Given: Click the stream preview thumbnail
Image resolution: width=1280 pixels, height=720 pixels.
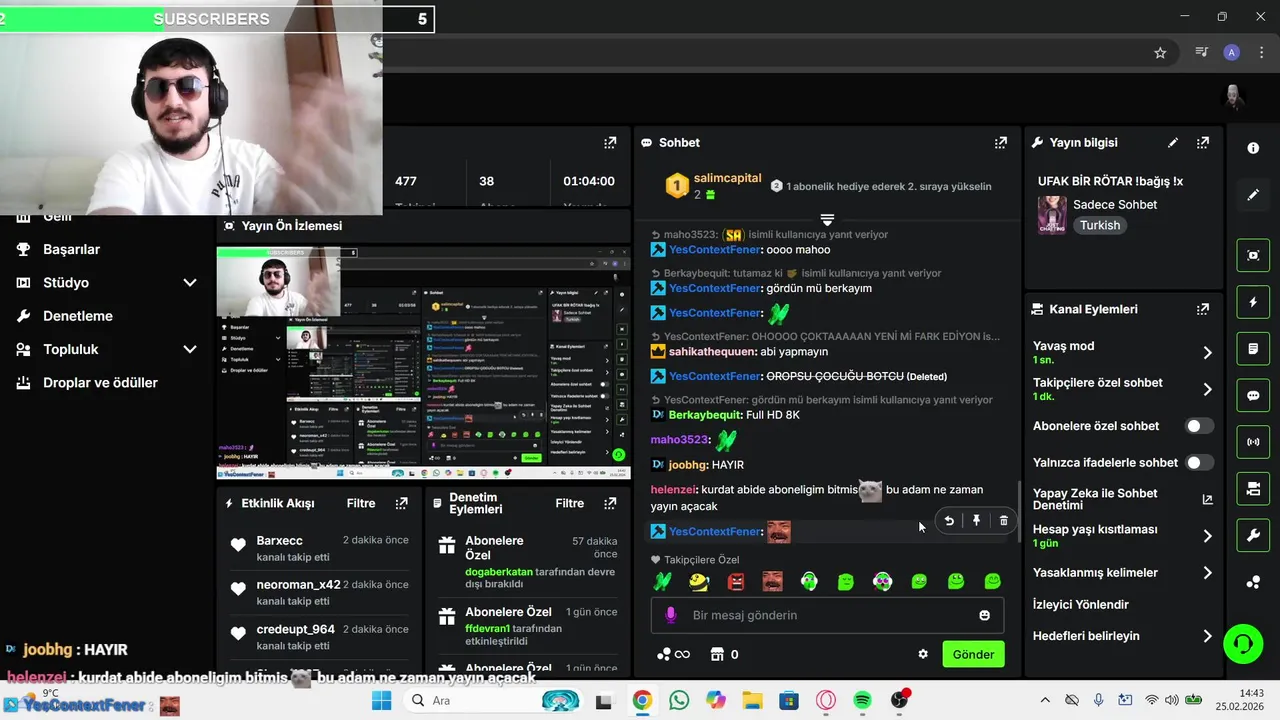Looking at the screenshot, I should click(x=424, y=362).
